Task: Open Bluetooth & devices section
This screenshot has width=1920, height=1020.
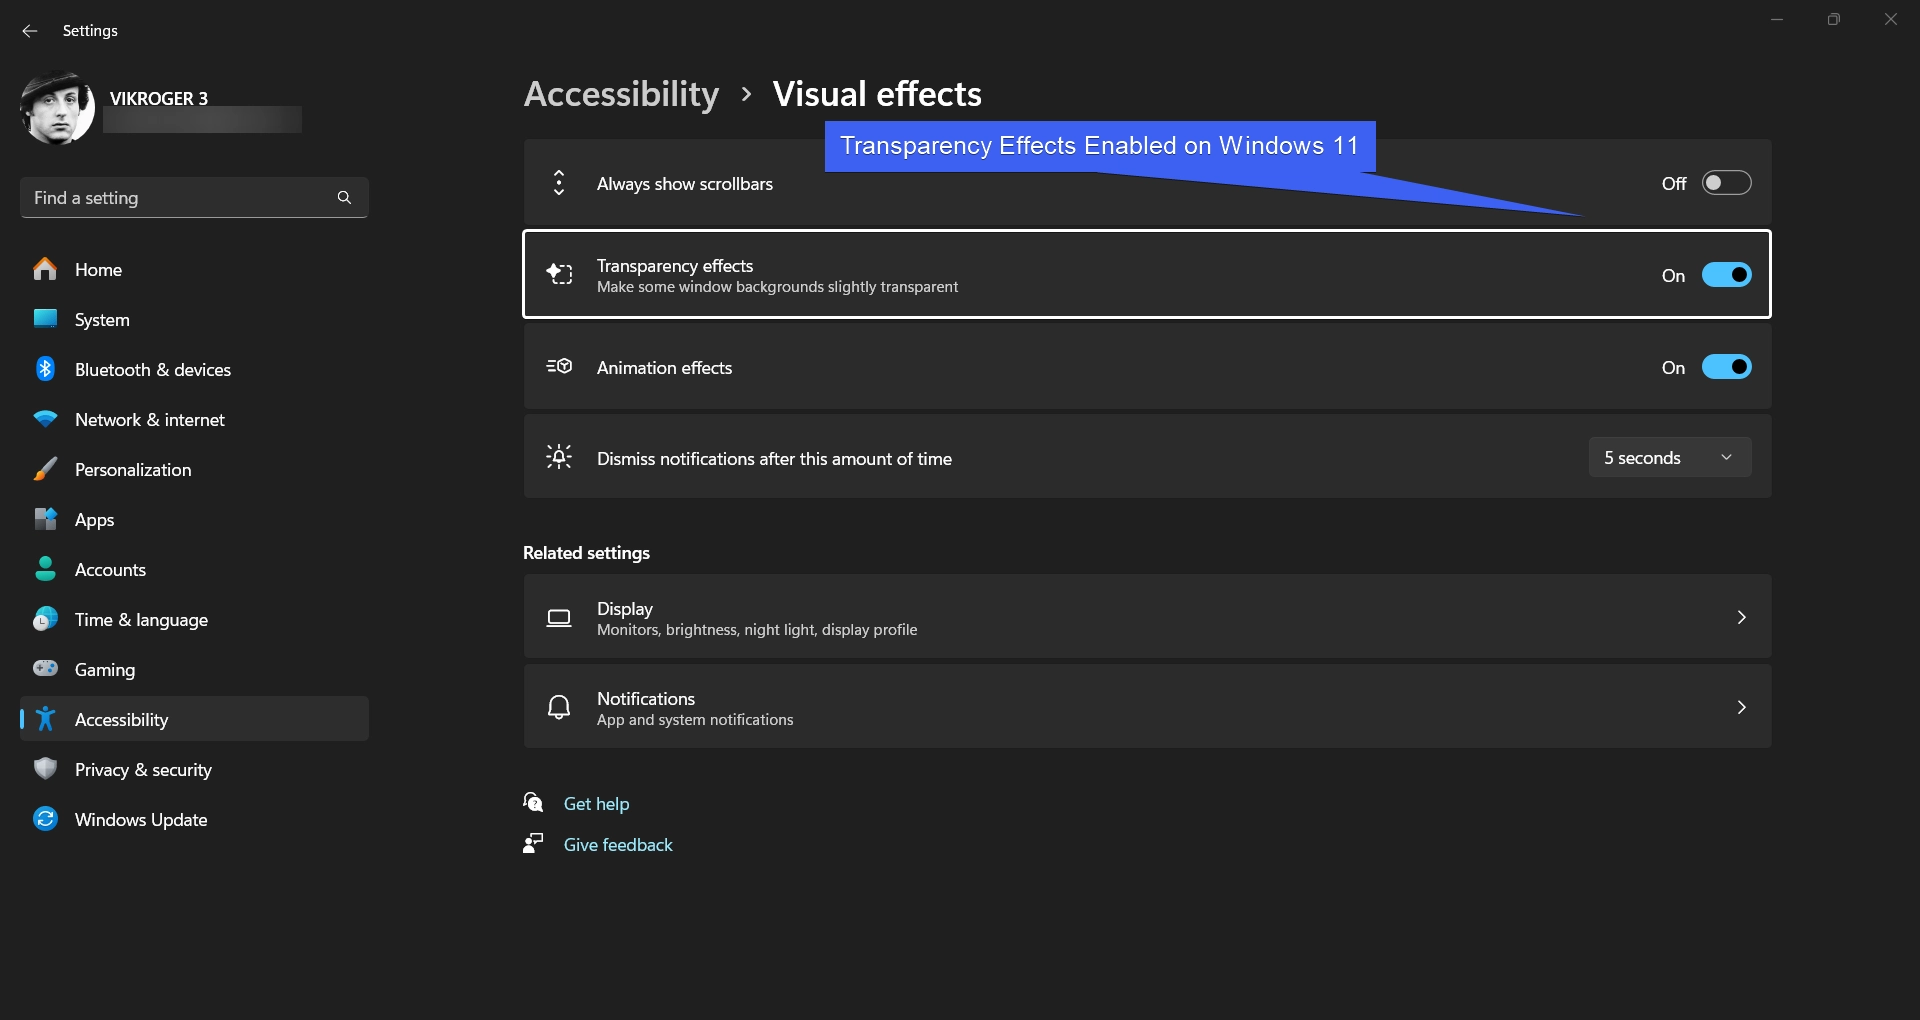Action: point(194,369)
